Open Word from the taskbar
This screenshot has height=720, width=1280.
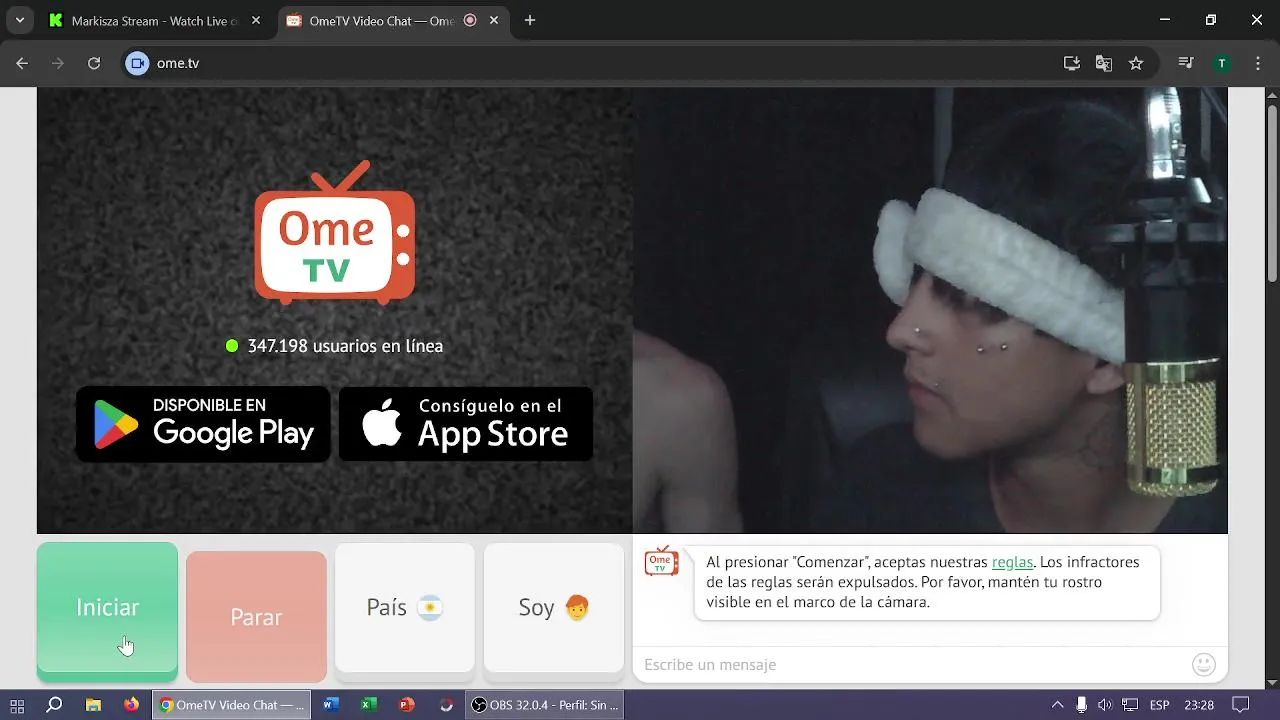(x=331, y=705)
